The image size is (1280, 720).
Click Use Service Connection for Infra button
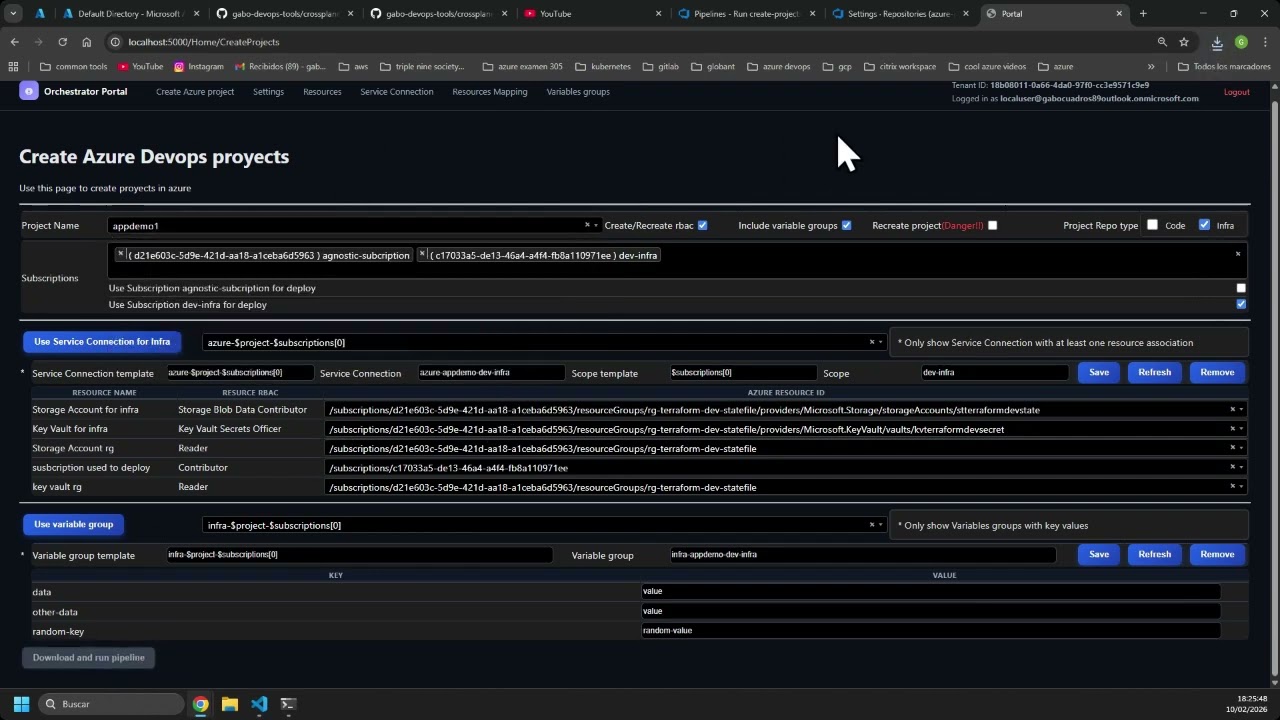click(x=102, y=342)
